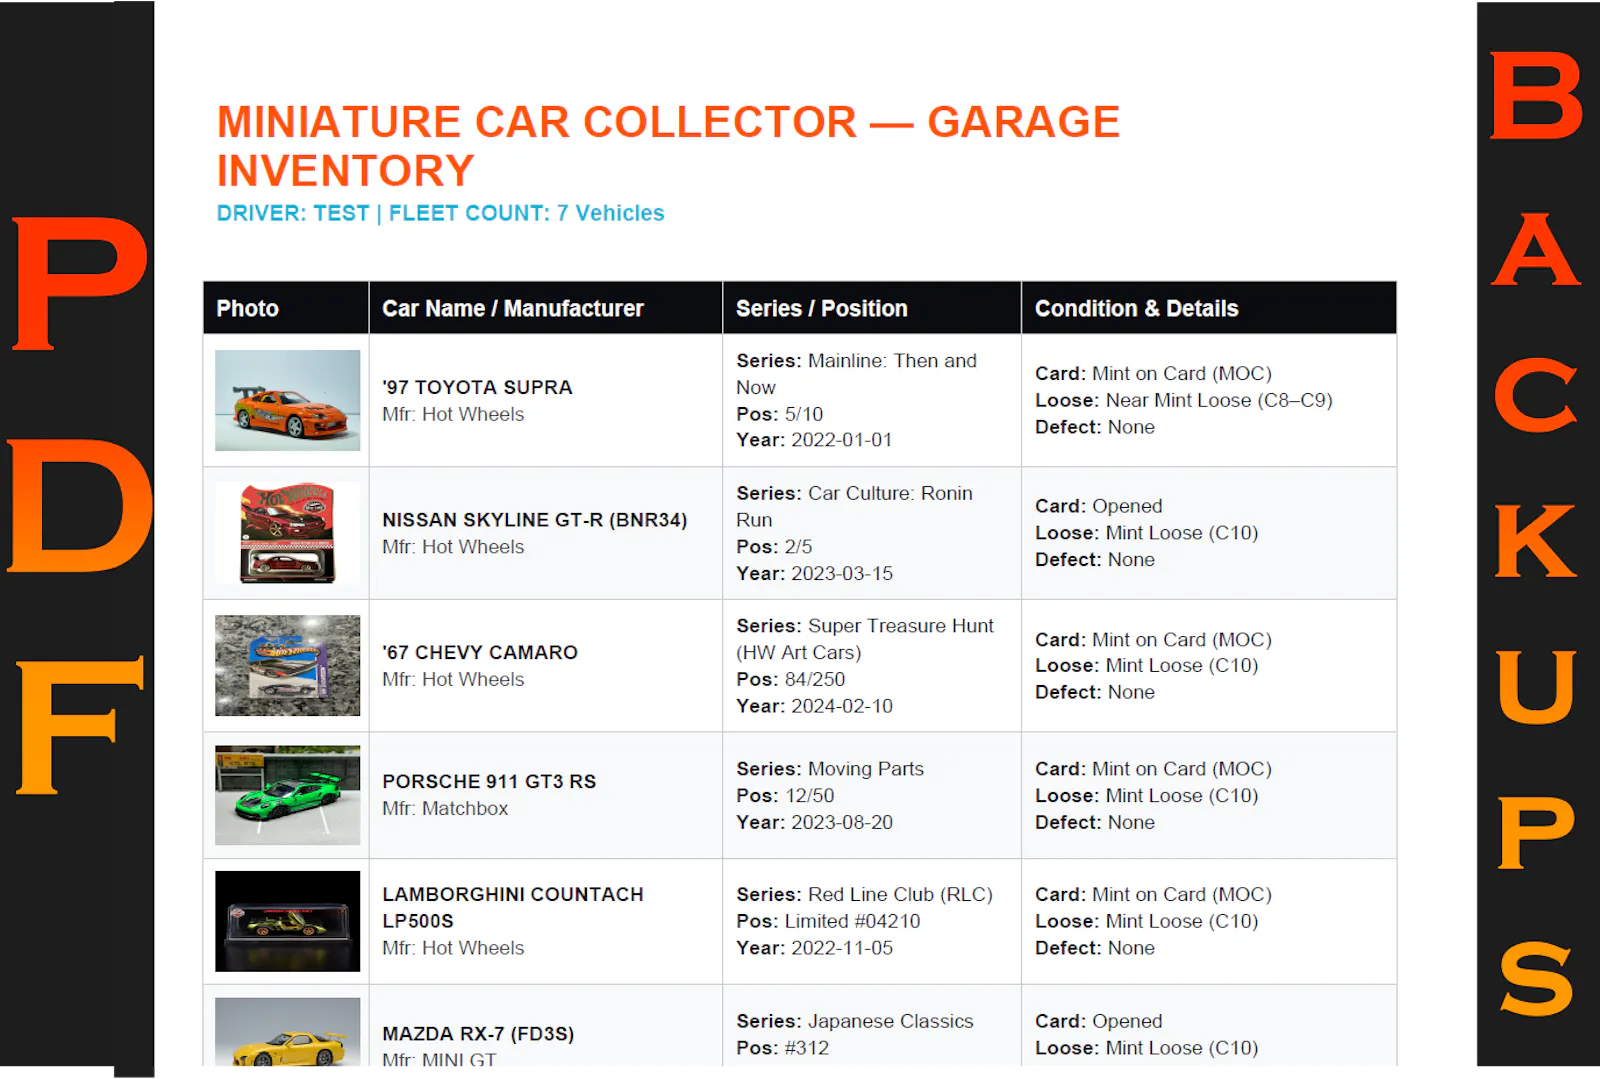This screenshot has height=1079, width=1600.
Task: Click 'Pos: Limited #04210' text
Action: tap(829, 921)
